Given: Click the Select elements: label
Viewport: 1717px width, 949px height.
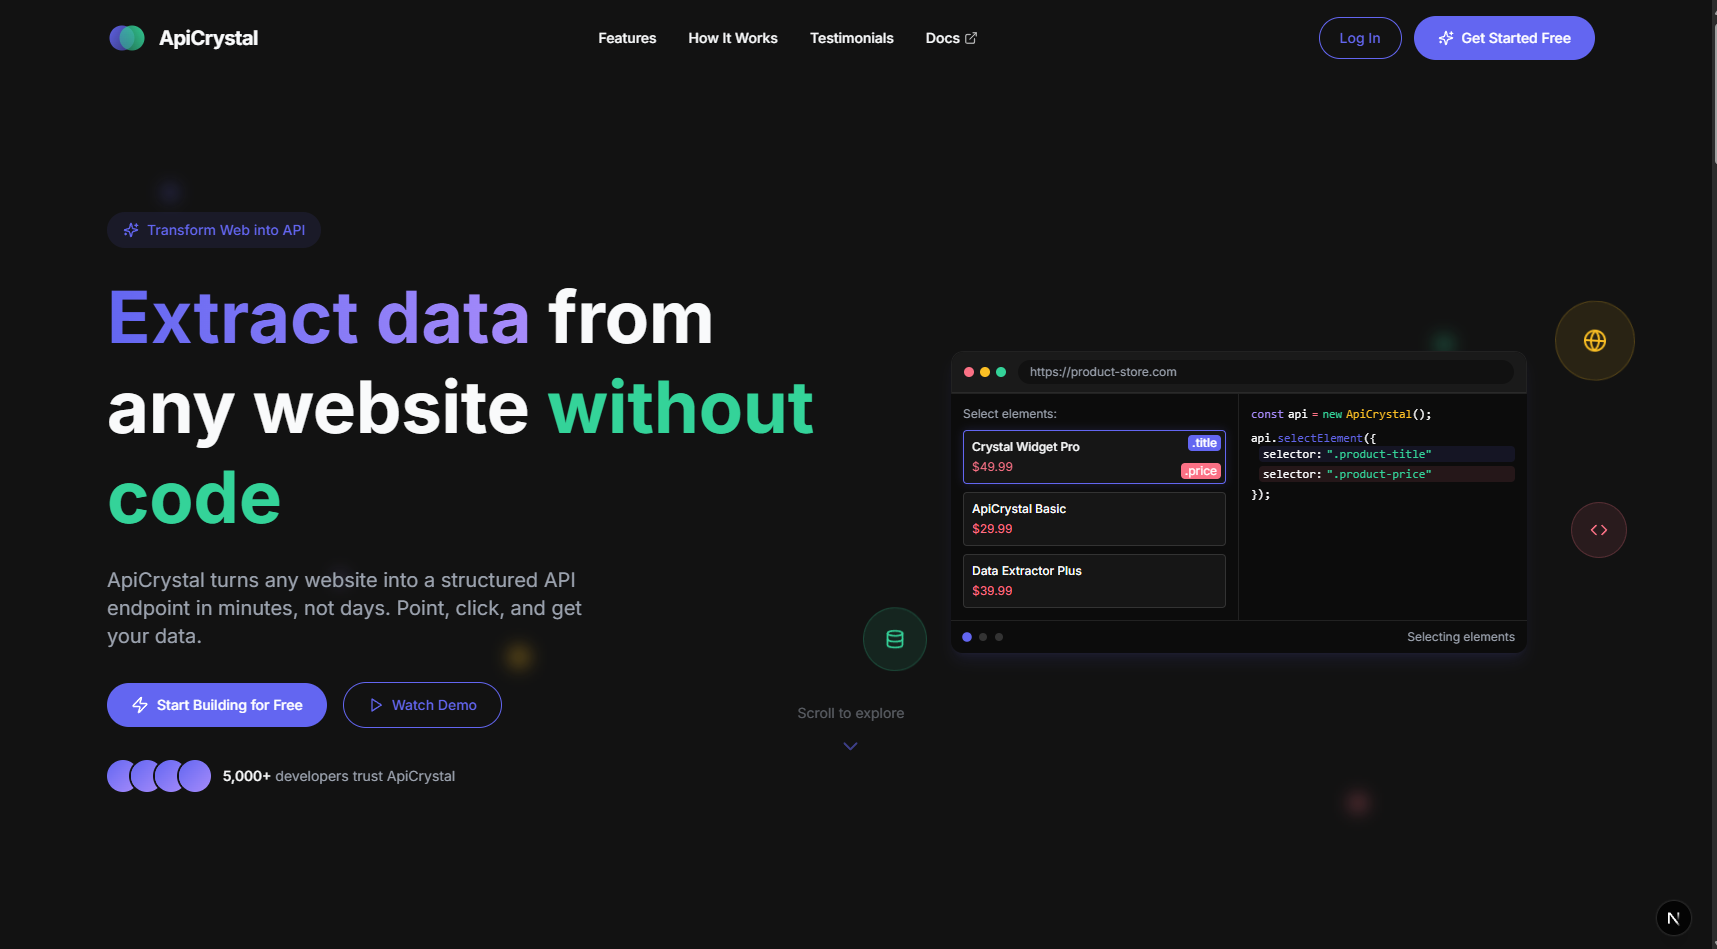Looking at the screenshot, I should (1010, 414).
